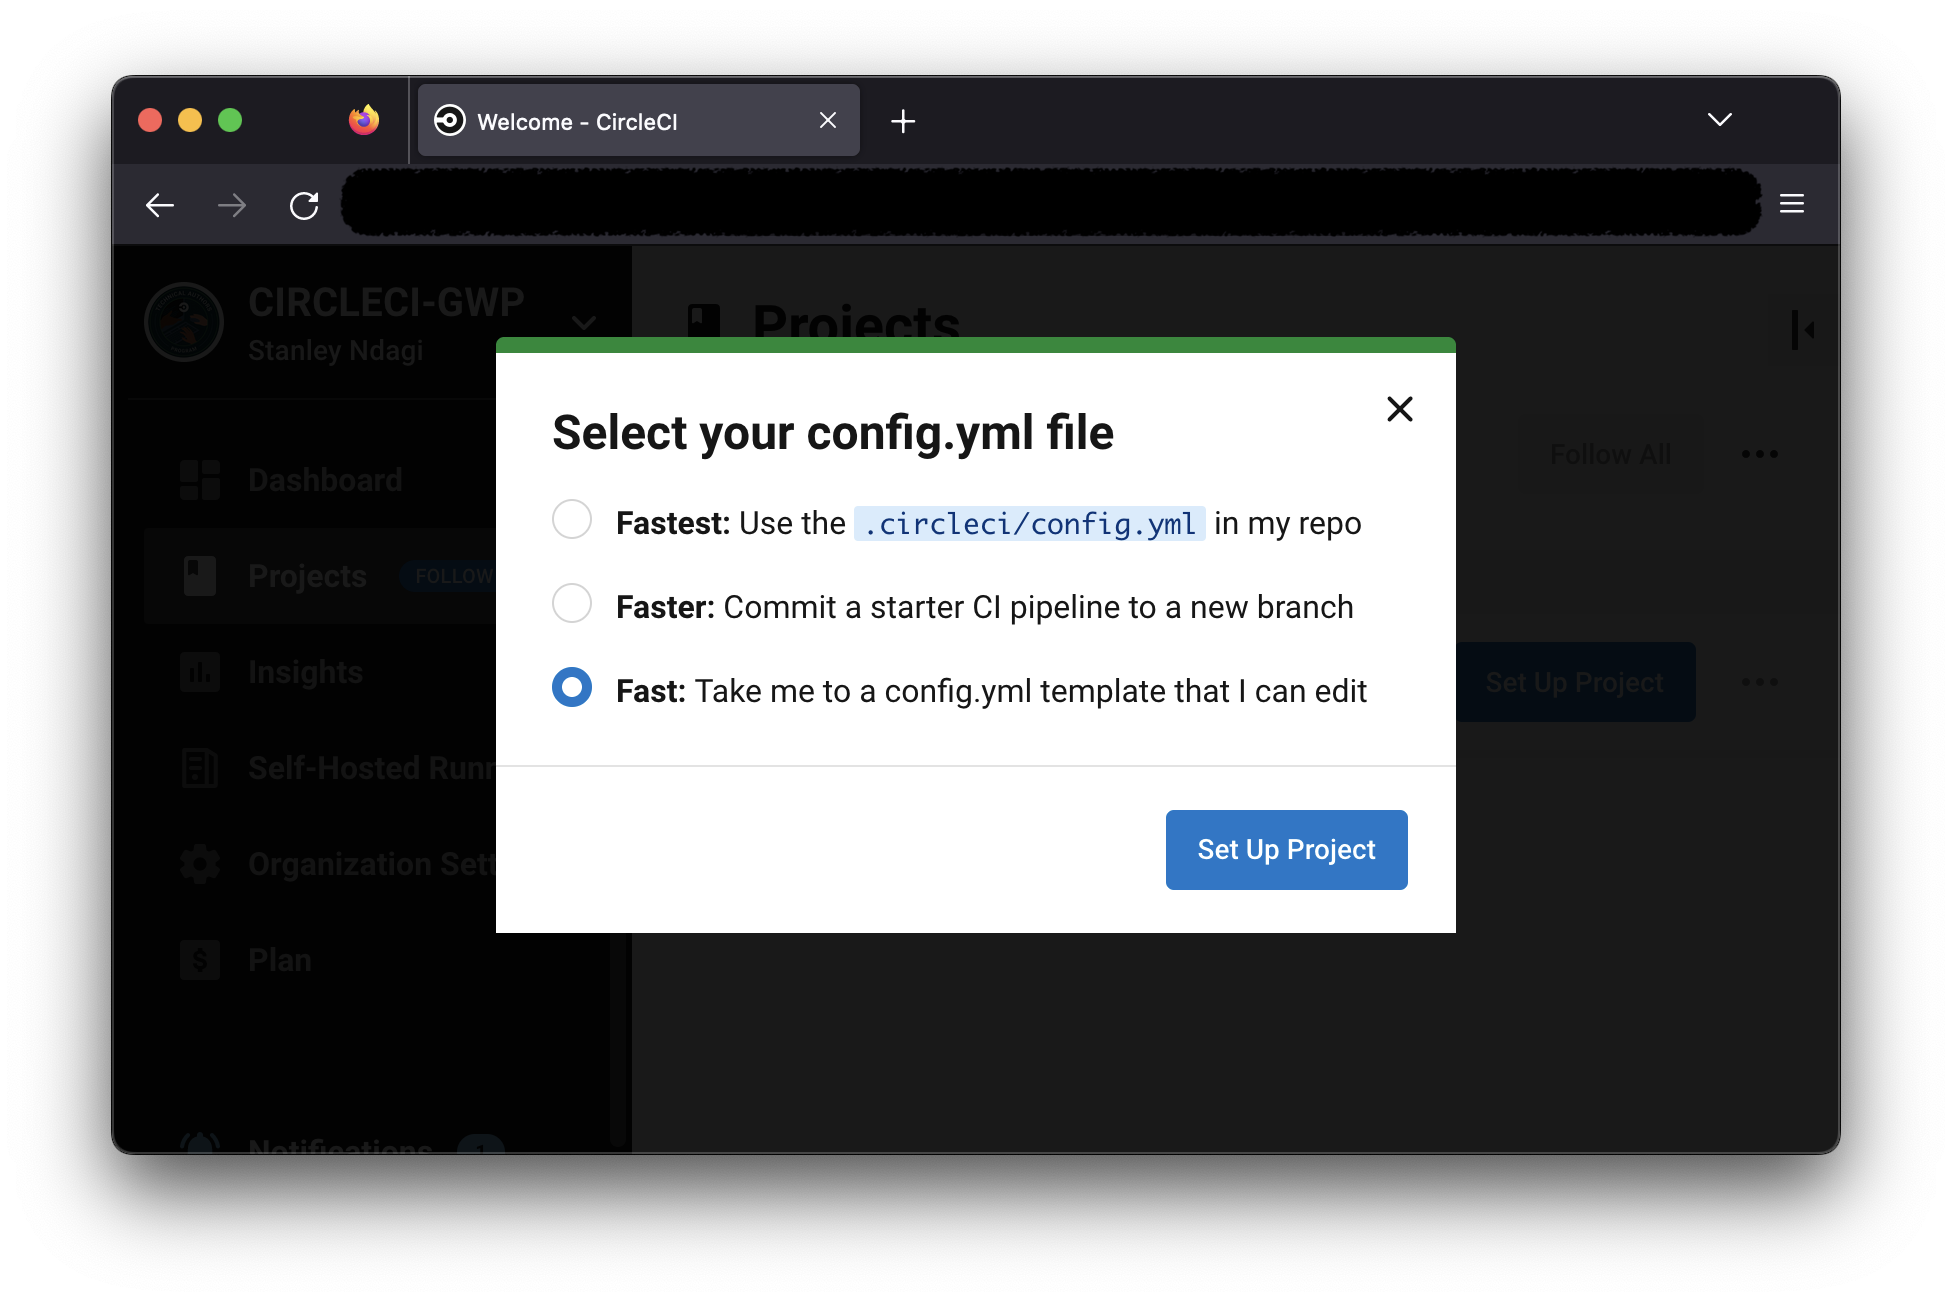Select the Fast config.yml template radio option

pos(572,688)
